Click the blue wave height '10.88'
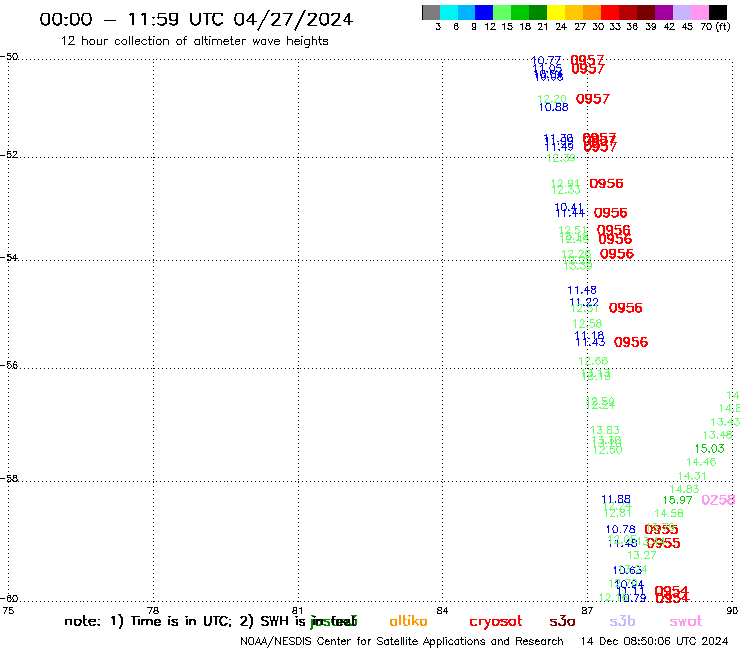 point(553,107)
